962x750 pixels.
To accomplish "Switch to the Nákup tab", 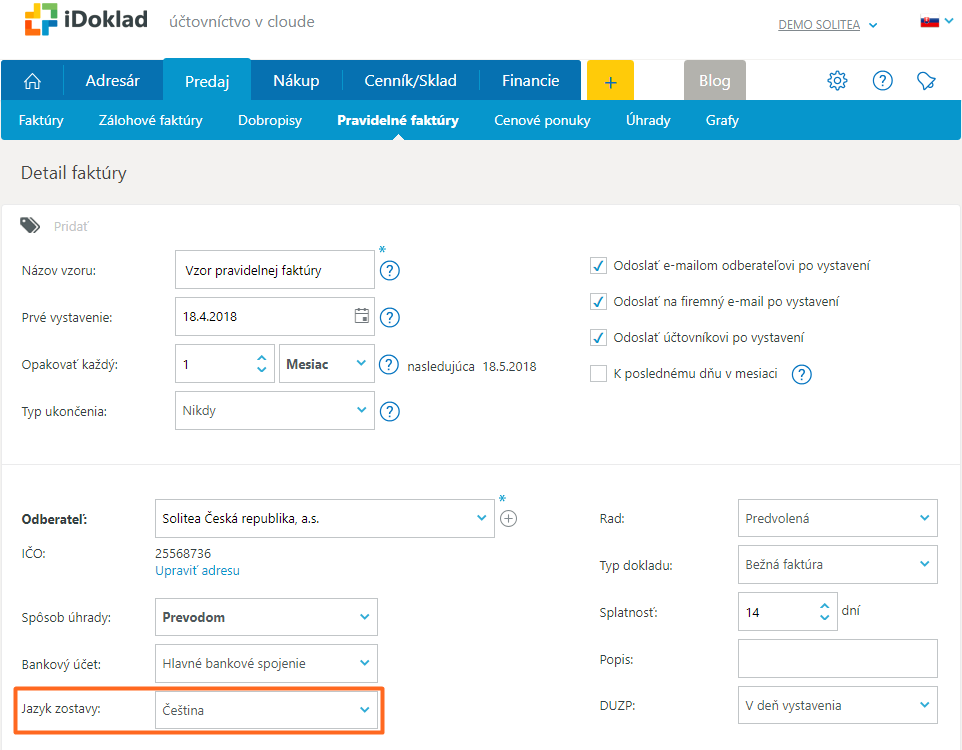I will pos(294,81).
